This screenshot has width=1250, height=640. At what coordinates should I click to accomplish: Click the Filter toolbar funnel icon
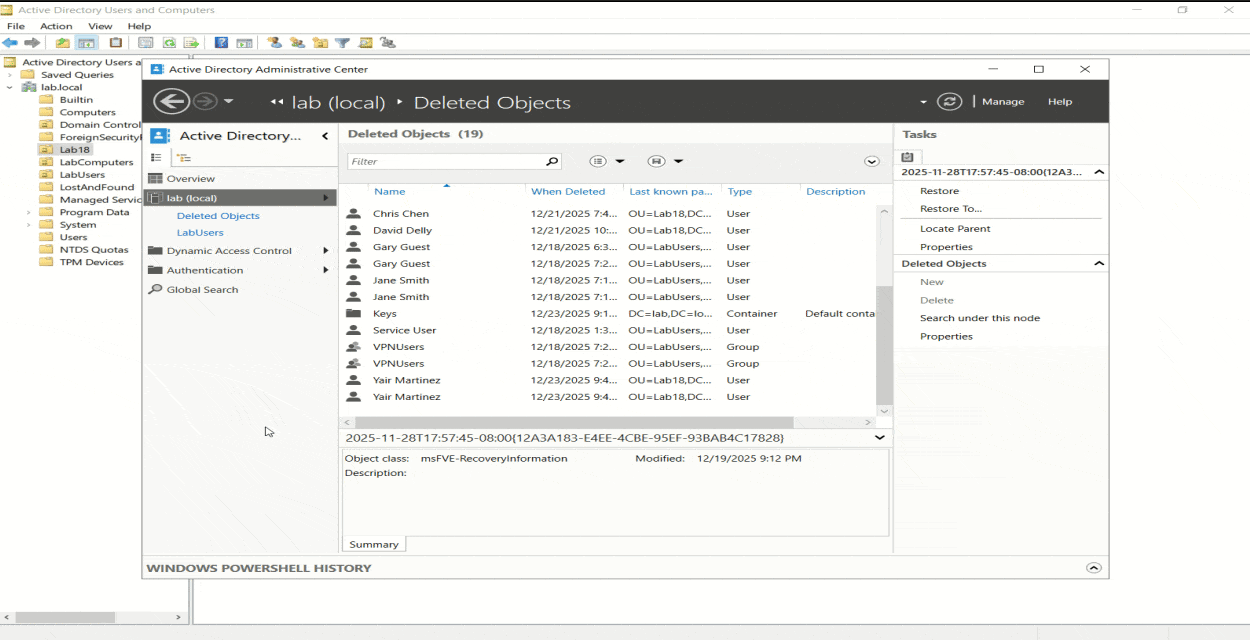pos(342,43)
